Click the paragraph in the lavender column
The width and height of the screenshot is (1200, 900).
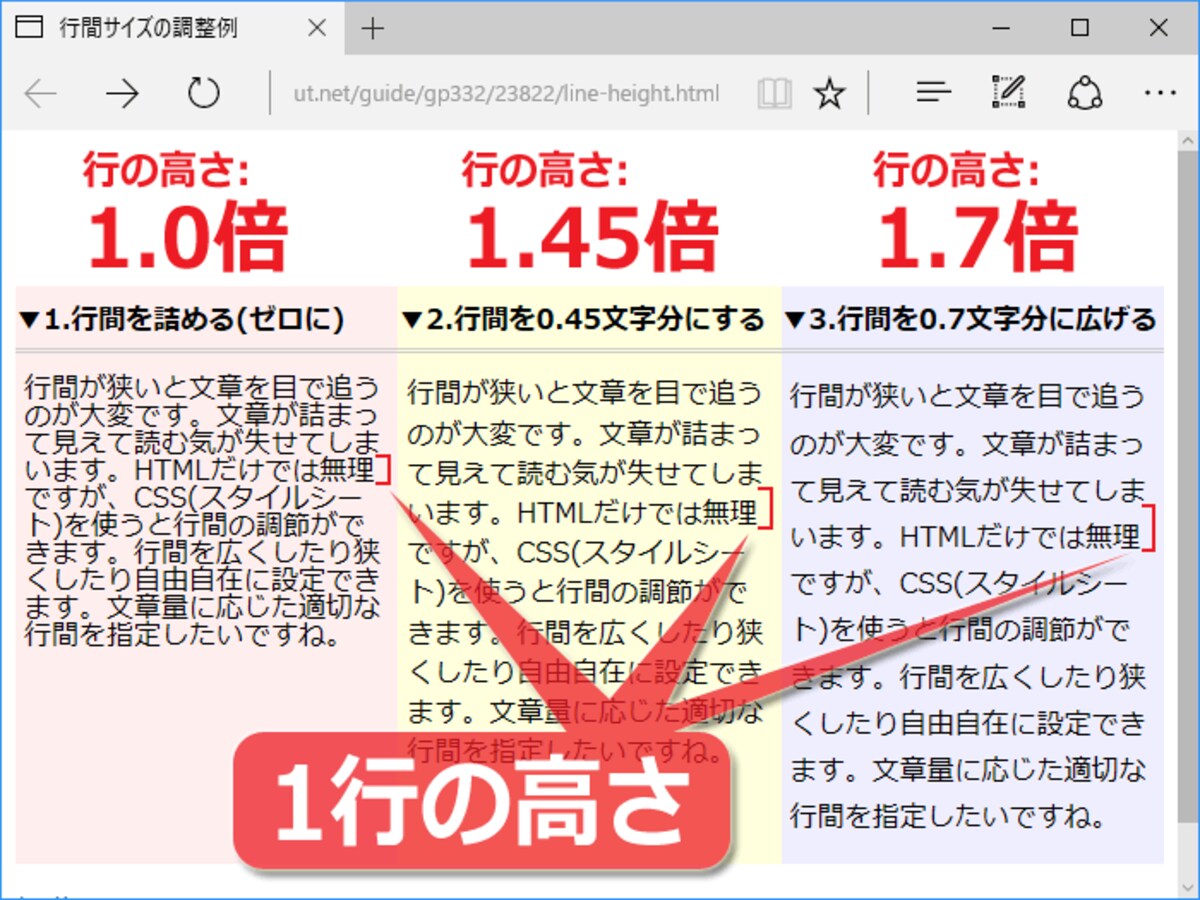(968, 606)
